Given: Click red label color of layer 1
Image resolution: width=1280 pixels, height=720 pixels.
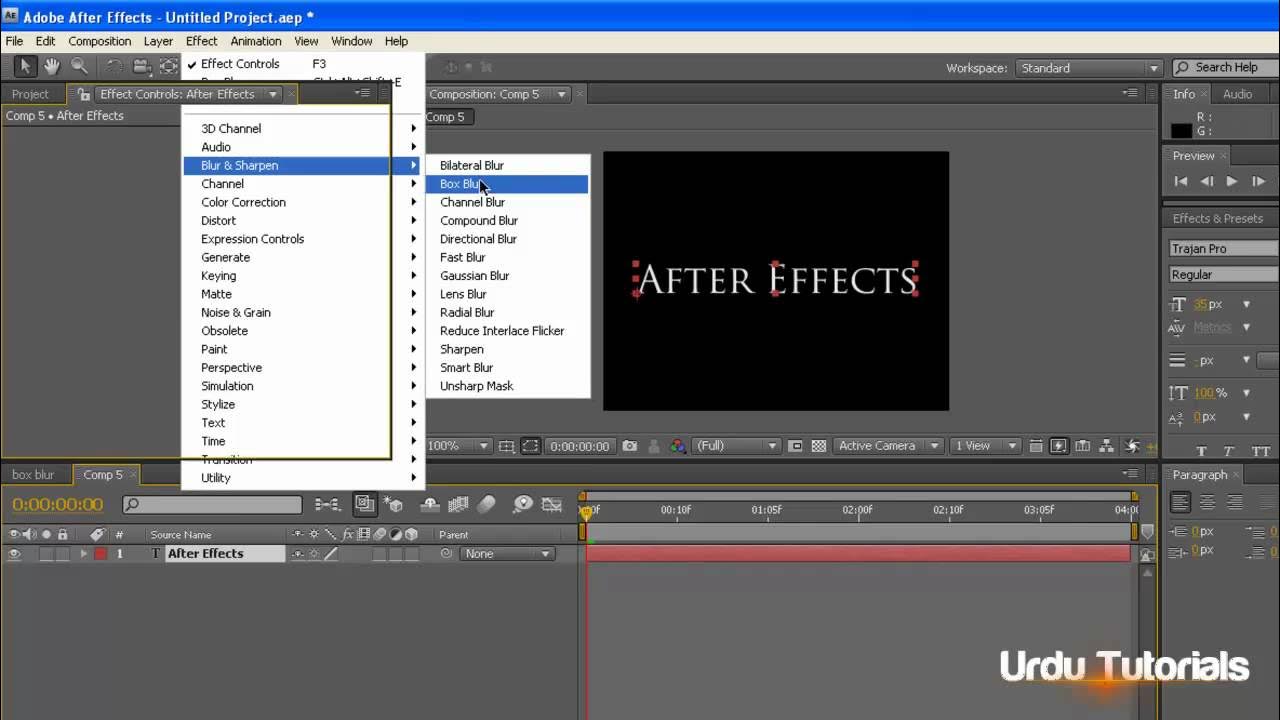Looking at the screenshot, I should click(x=100, y=554).
